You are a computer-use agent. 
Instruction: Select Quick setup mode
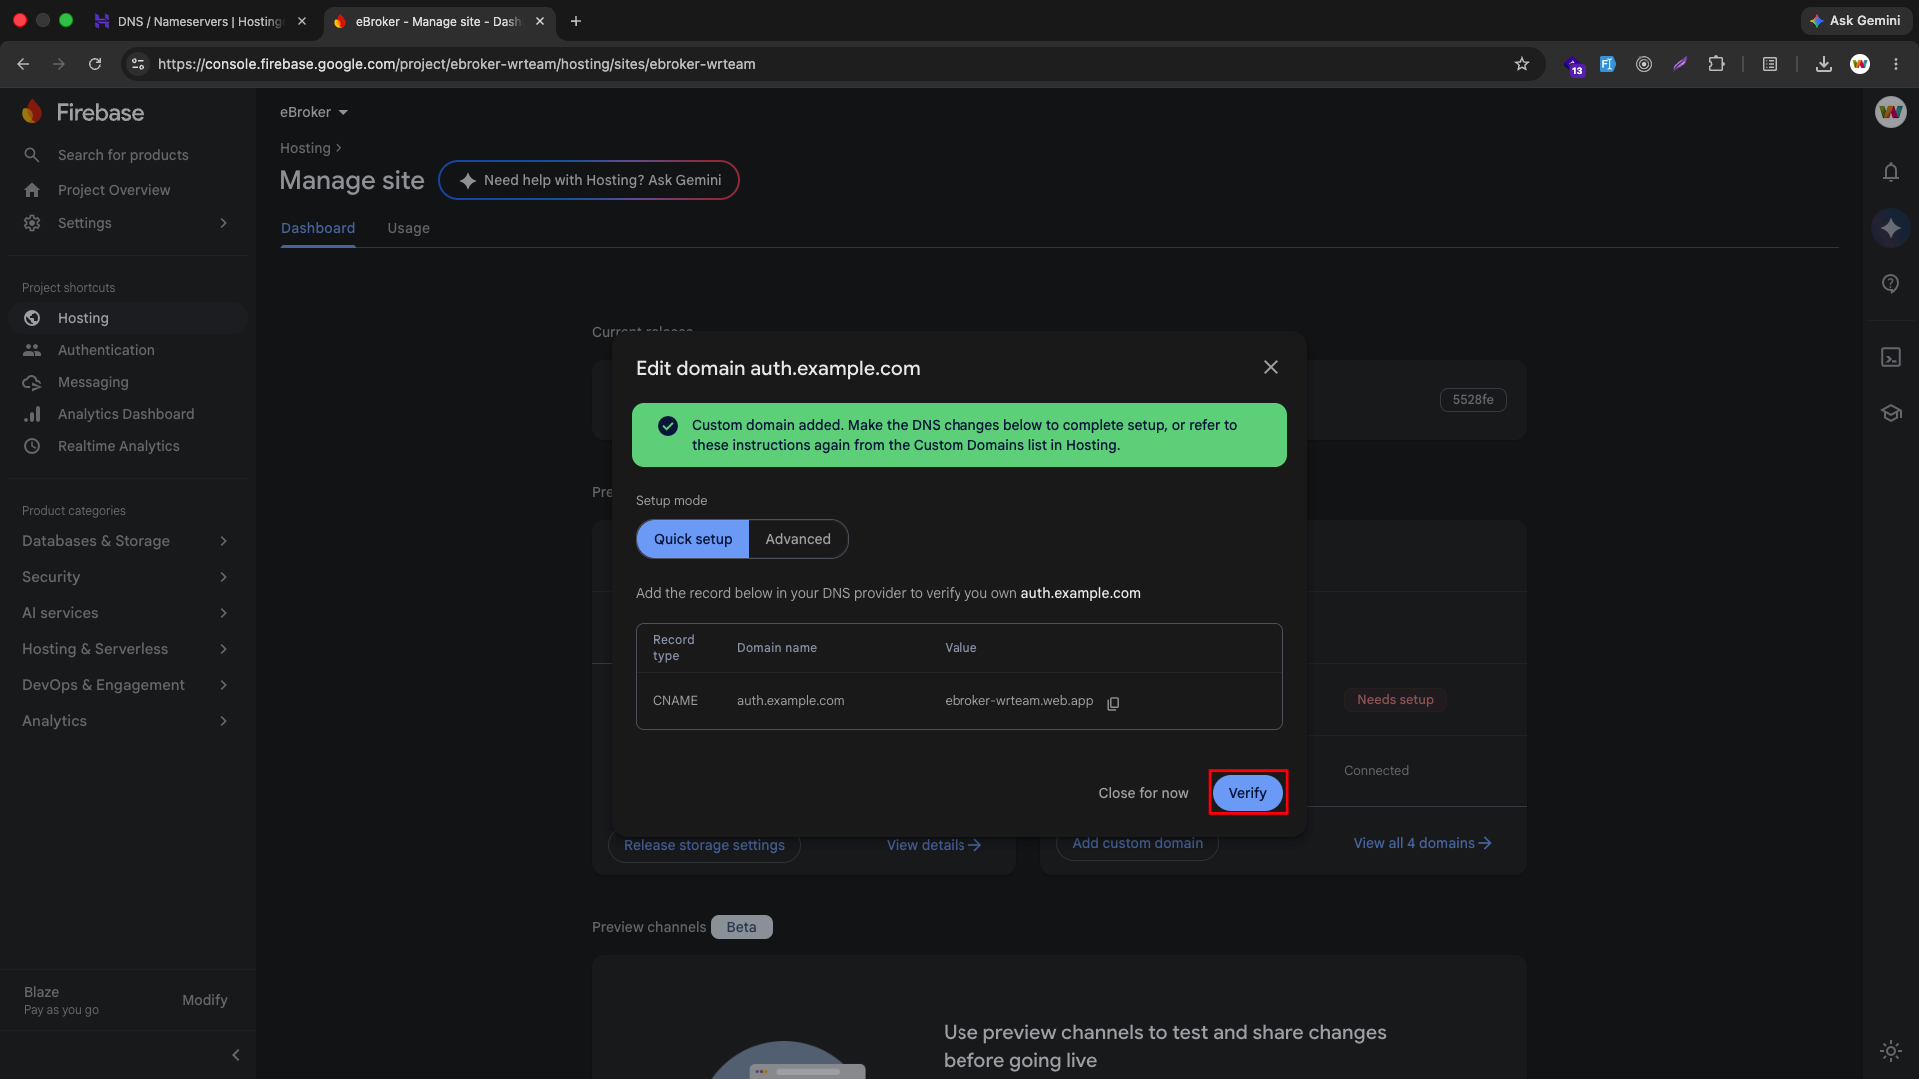click(692, 539)
